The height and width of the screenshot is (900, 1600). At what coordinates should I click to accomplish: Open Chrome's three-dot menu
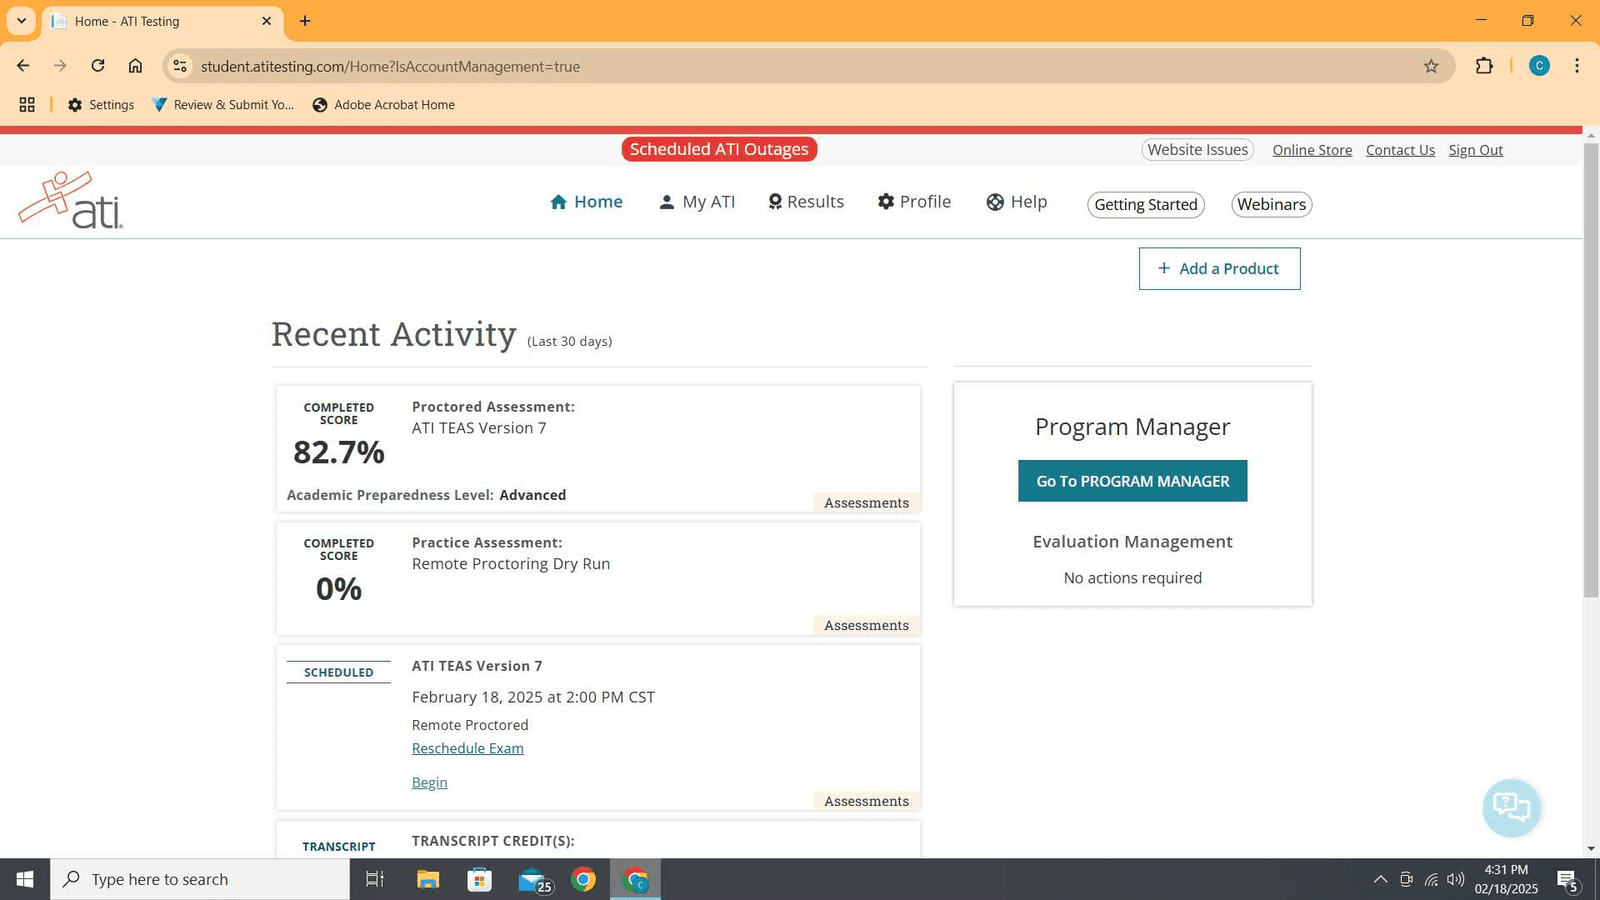1577,66
